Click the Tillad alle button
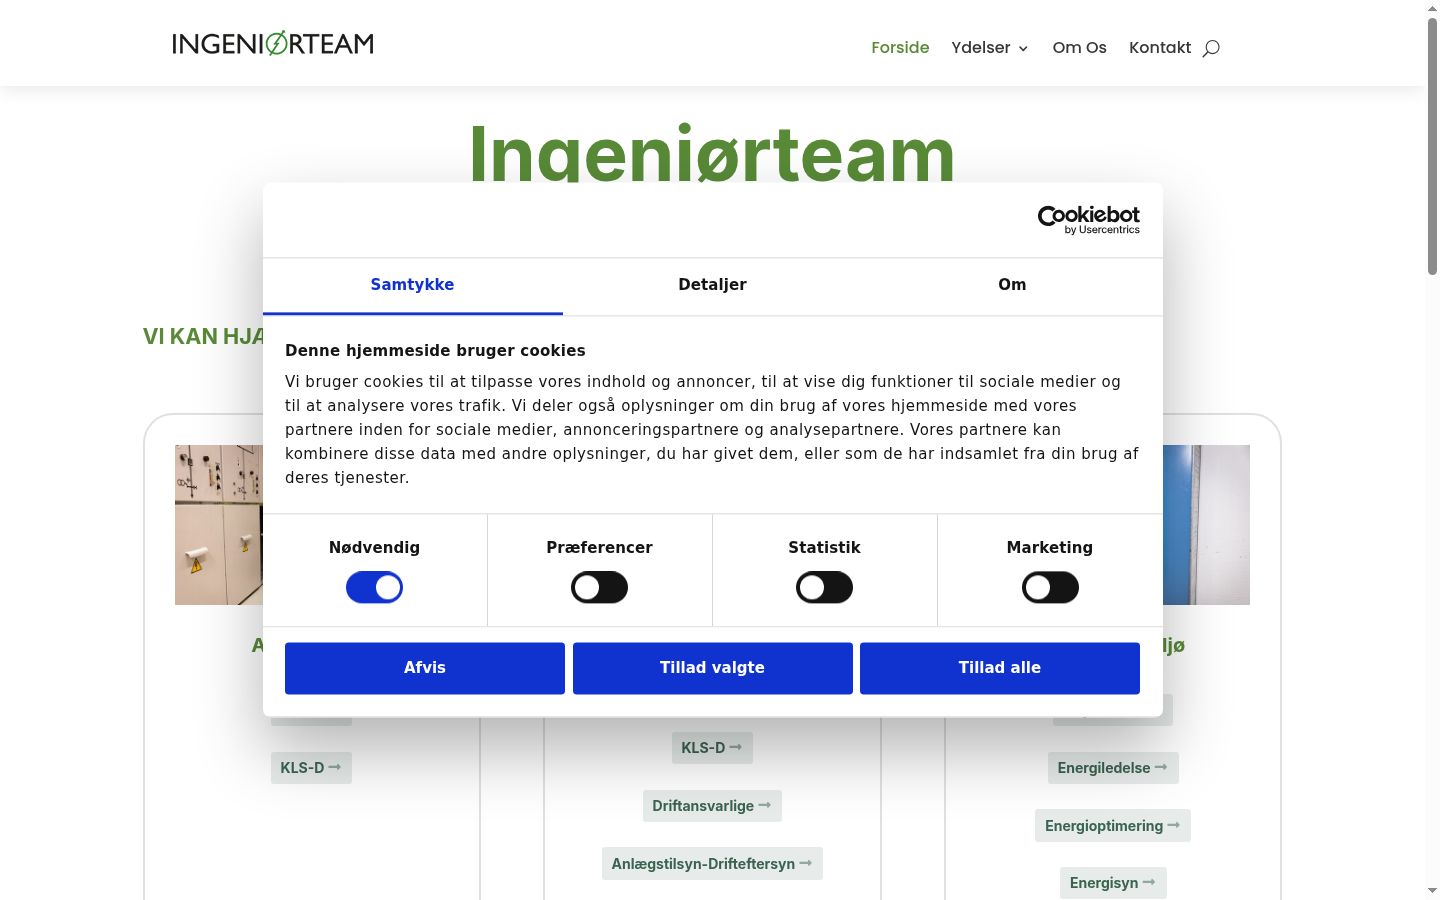The image size is (1440, 900). pos(1000,668)
